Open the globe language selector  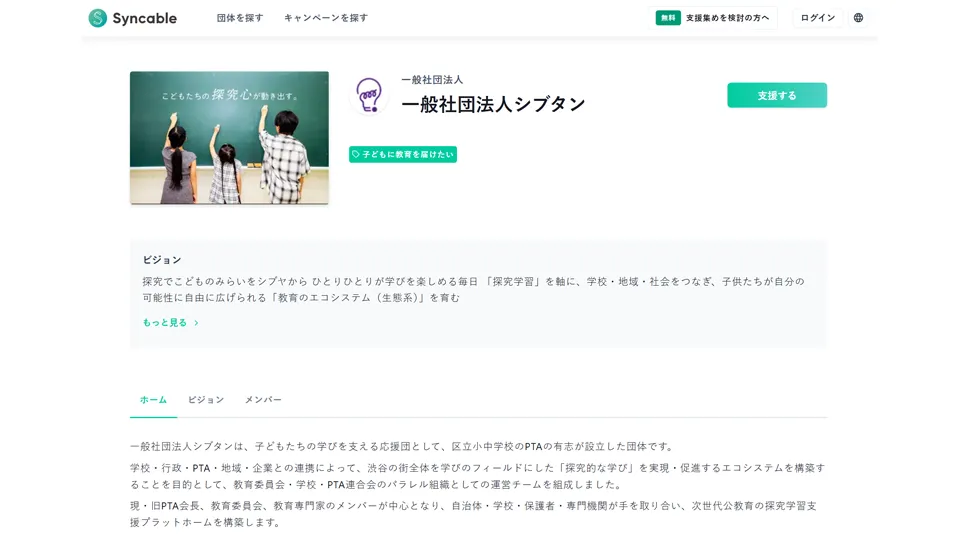pos(858,18)
